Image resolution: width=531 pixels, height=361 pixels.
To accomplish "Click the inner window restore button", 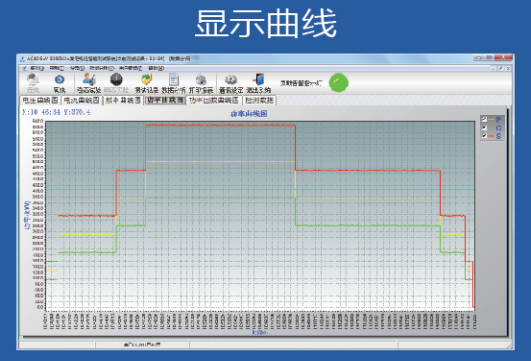I will [x=501, y=68].
